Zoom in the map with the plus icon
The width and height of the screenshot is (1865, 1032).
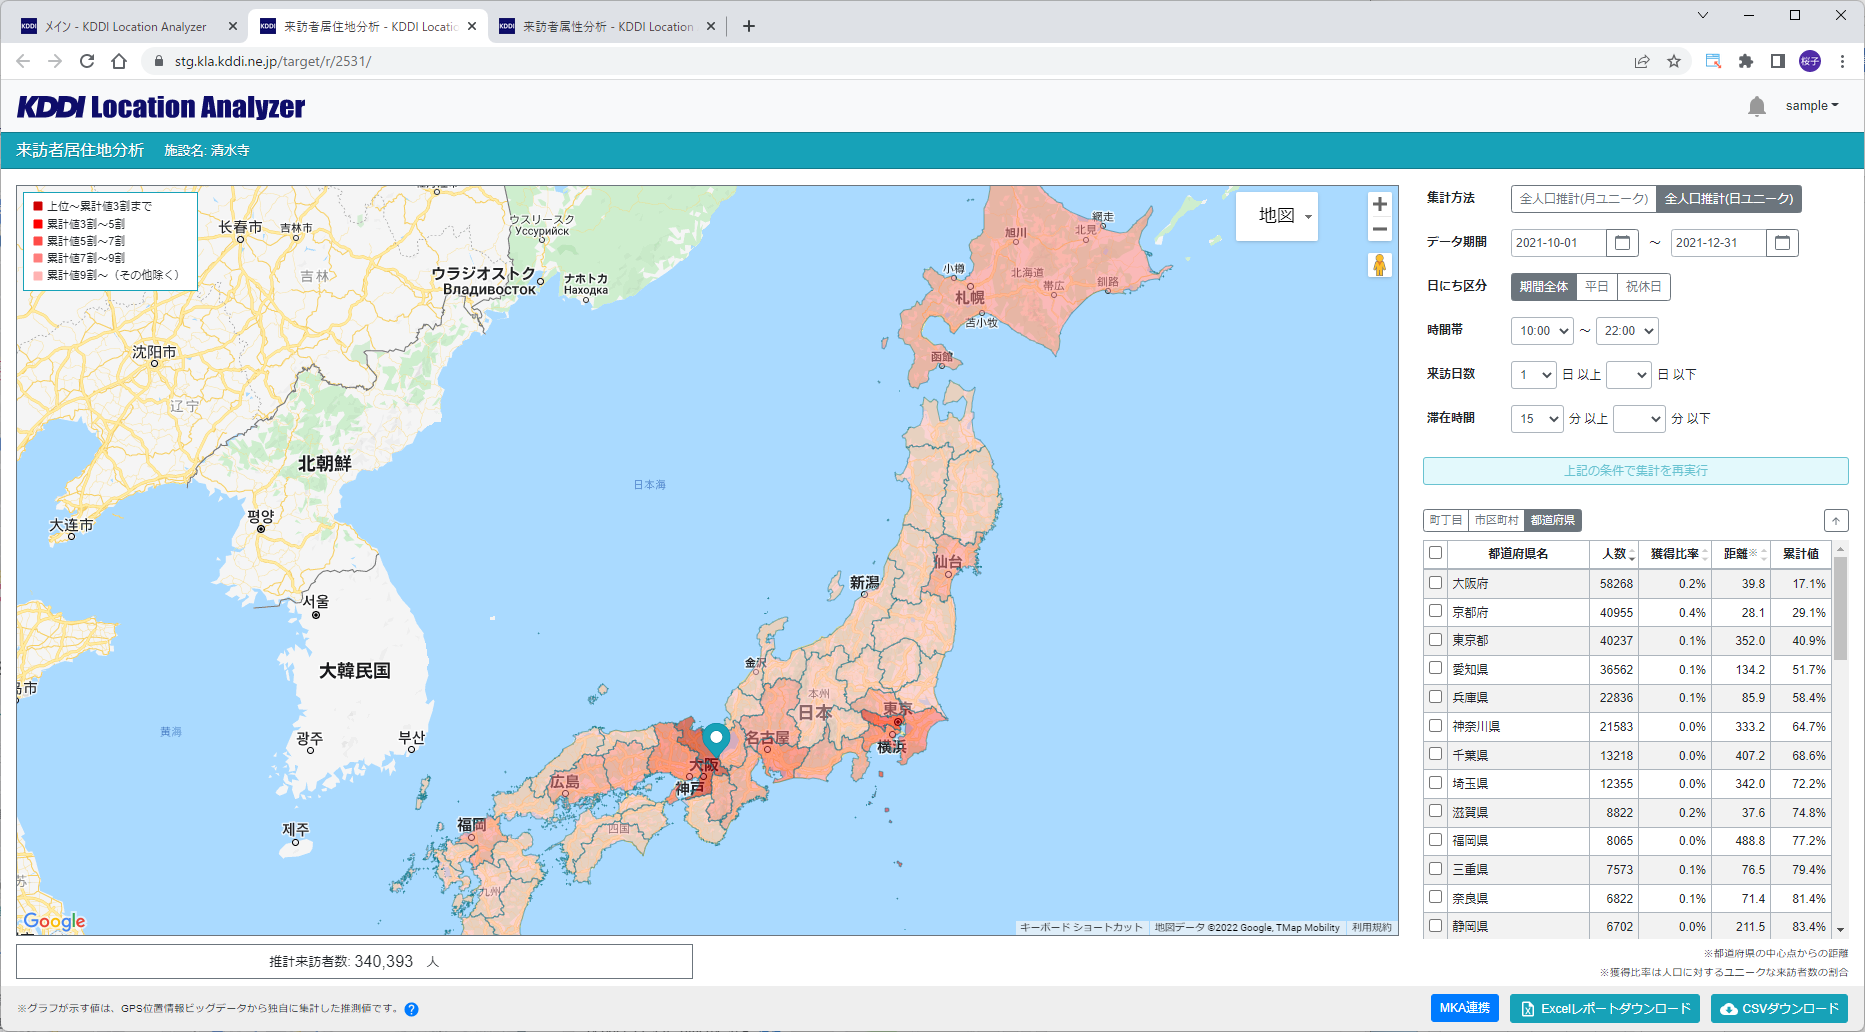click(1379, 203)
